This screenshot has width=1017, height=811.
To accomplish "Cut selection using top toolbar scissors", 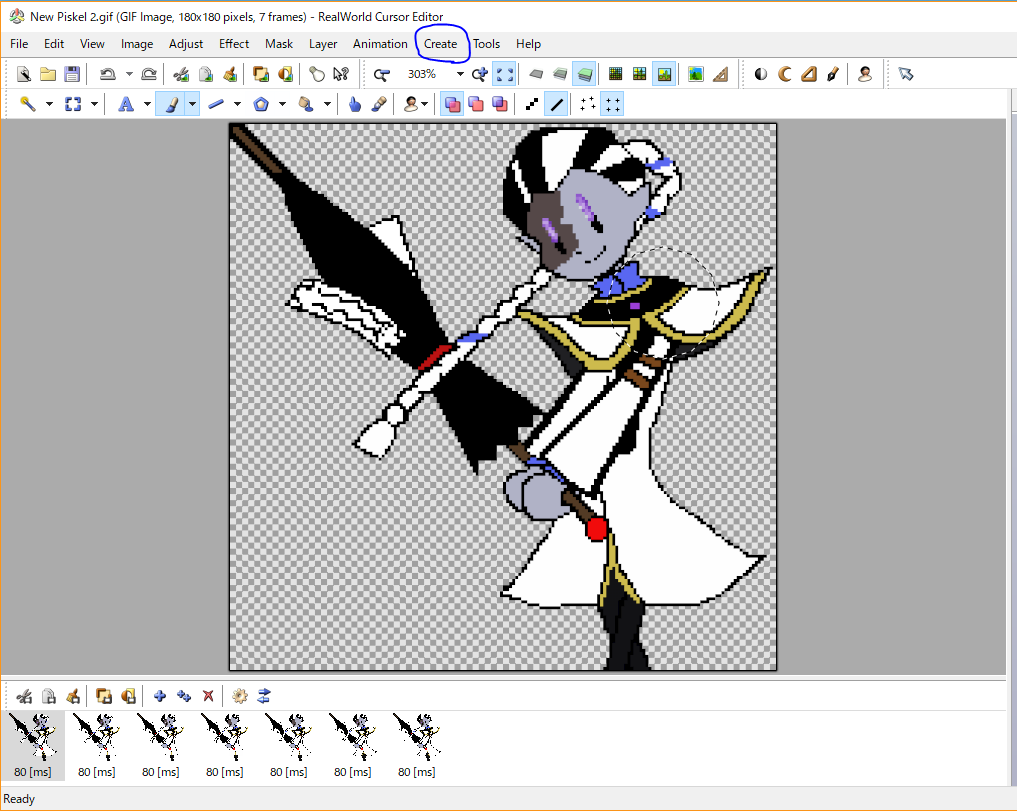I will point(182,74).
